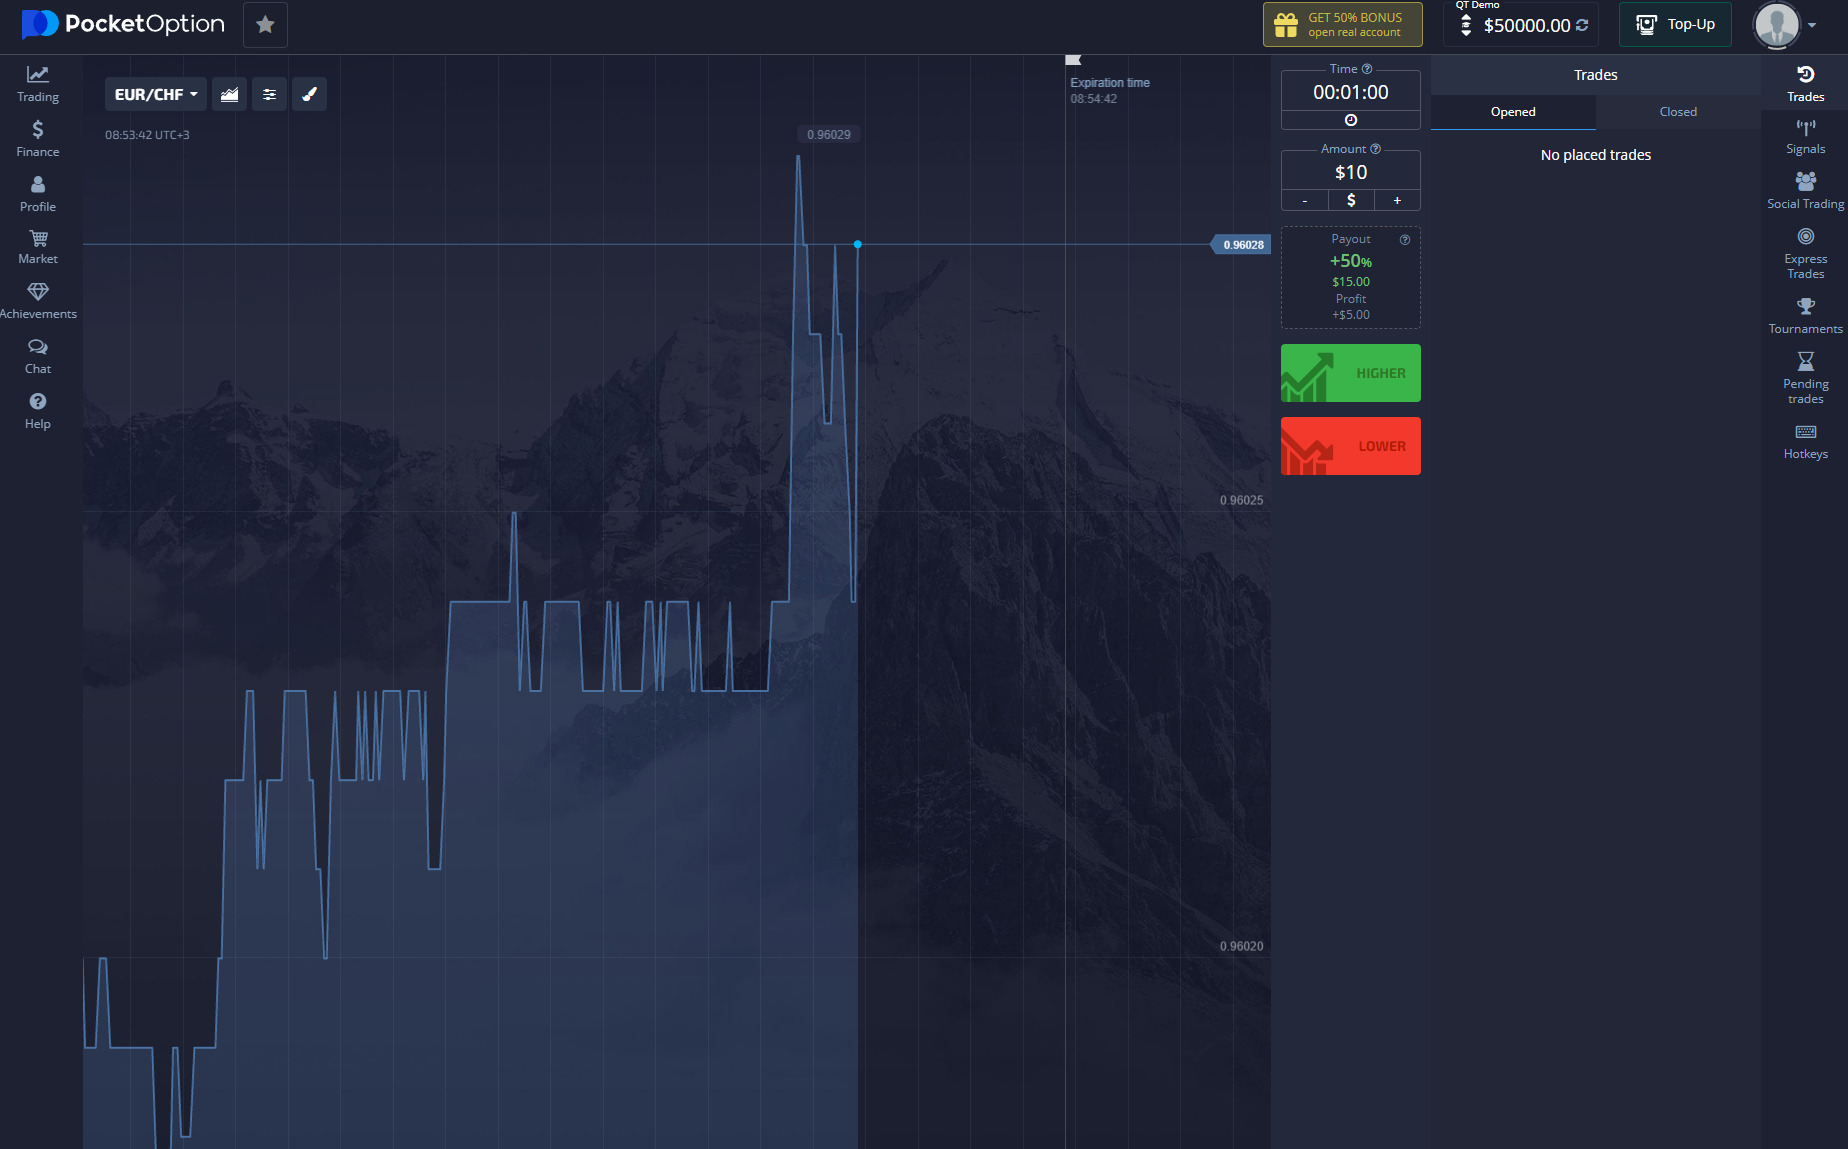1848x1149 pixels.
Task: Add asset to favorites with star
Action: [x=265, y=25]
